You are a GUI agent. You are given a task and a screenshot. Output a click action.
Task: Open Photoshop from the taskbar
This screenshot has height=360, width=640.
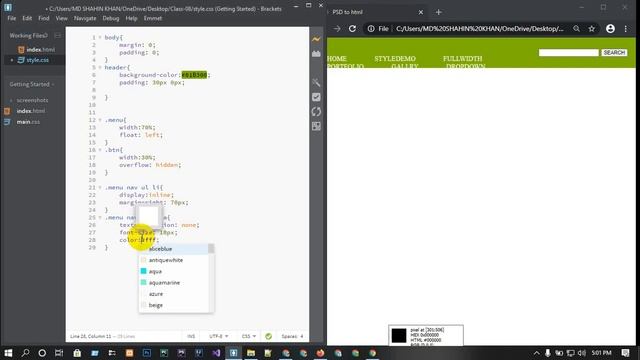click(147, 353)
